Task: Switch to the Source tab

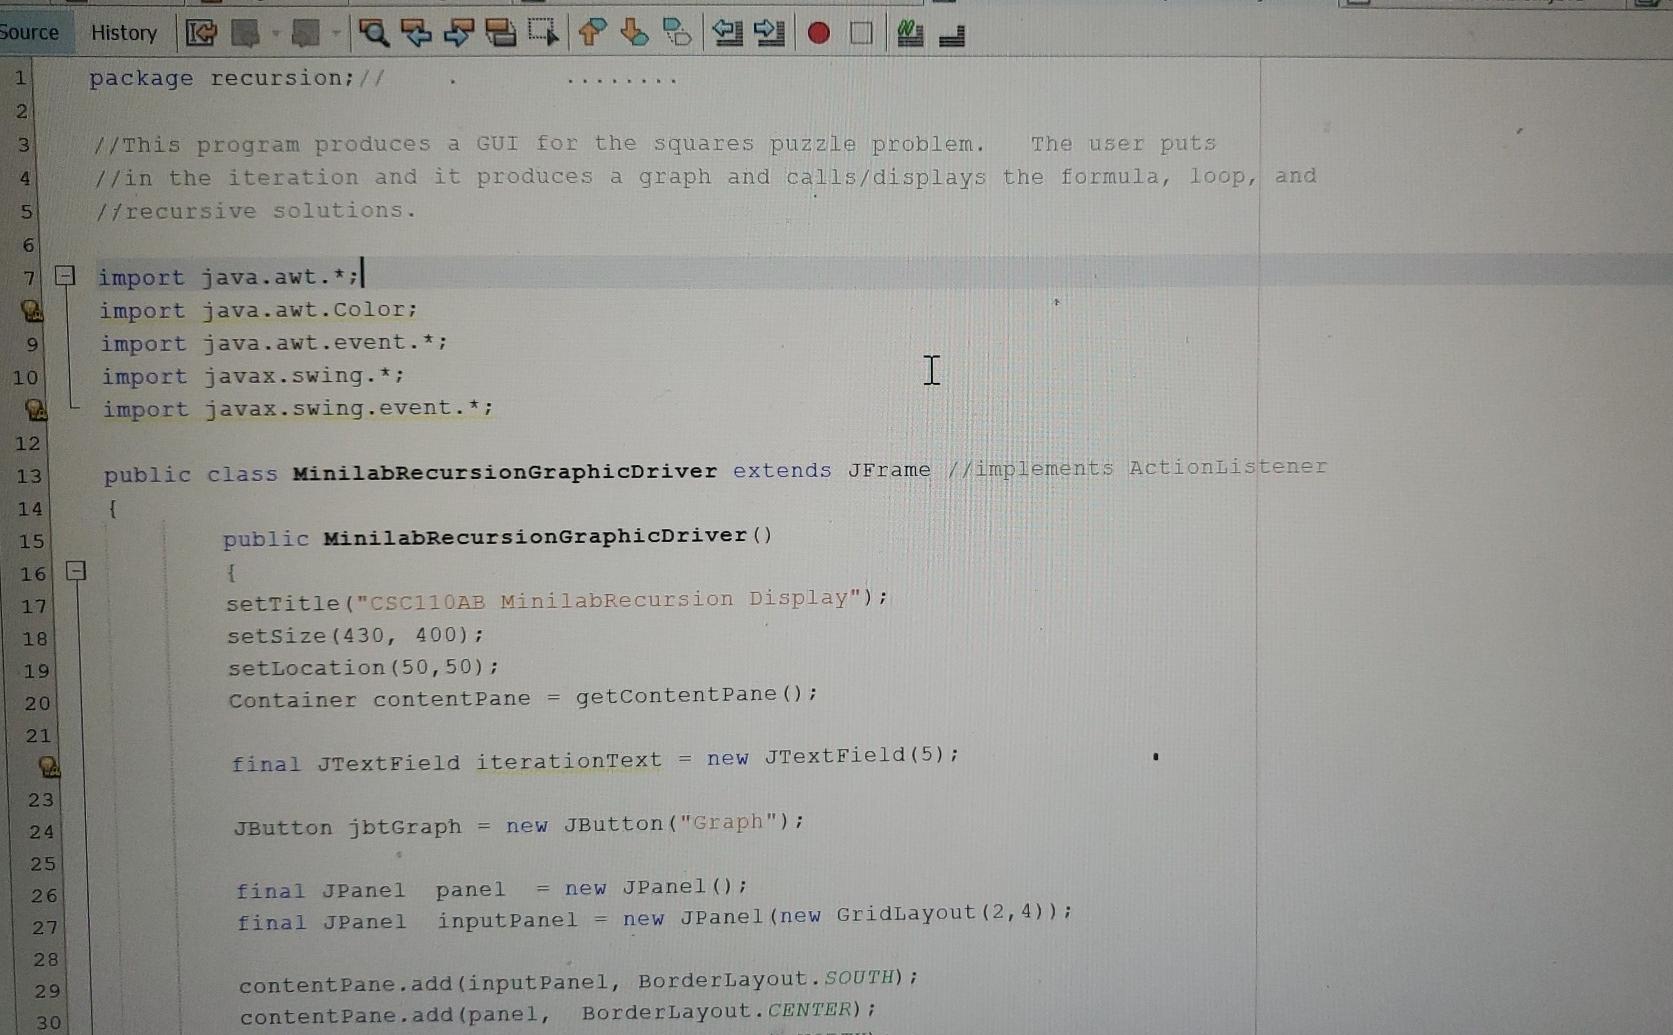Action: click(x=29, y=32)
